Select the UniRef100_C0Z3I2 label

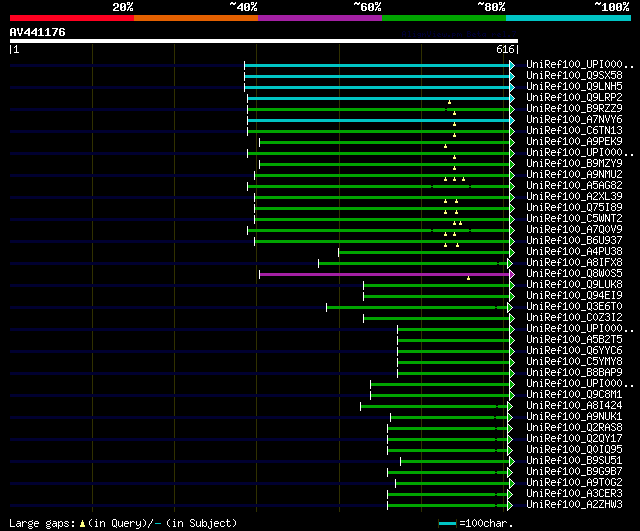pos(574,318)
